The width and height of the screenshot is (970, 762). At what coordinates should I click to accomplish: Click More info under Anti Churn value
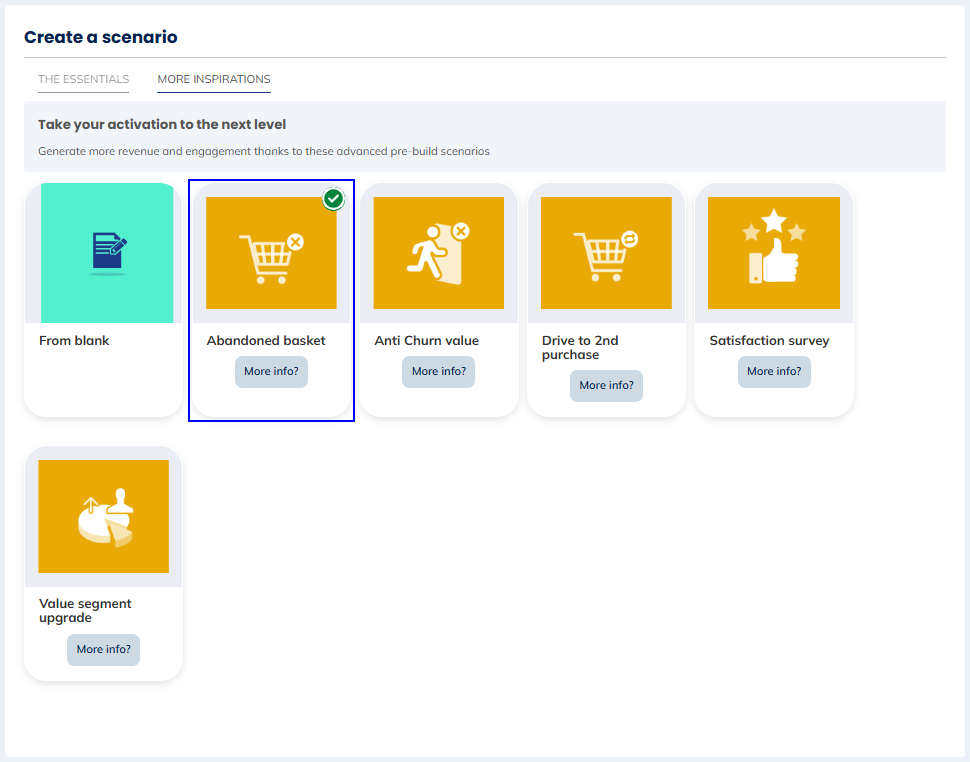(438, 371)
